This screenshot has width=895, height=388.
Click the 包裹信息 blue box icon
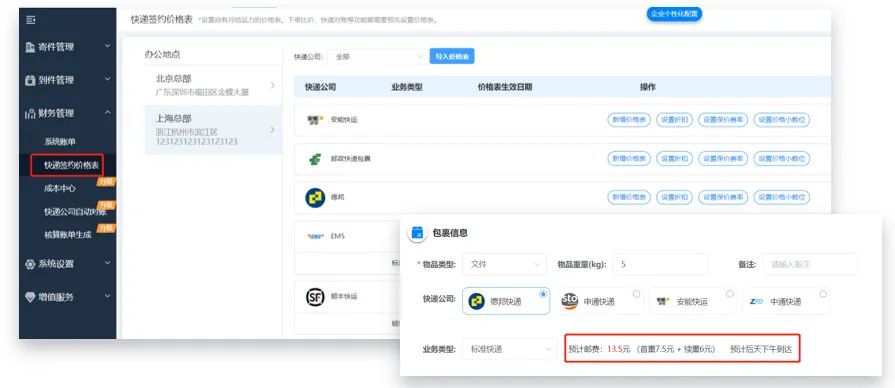pyautogui.click(x=418, y=232)
